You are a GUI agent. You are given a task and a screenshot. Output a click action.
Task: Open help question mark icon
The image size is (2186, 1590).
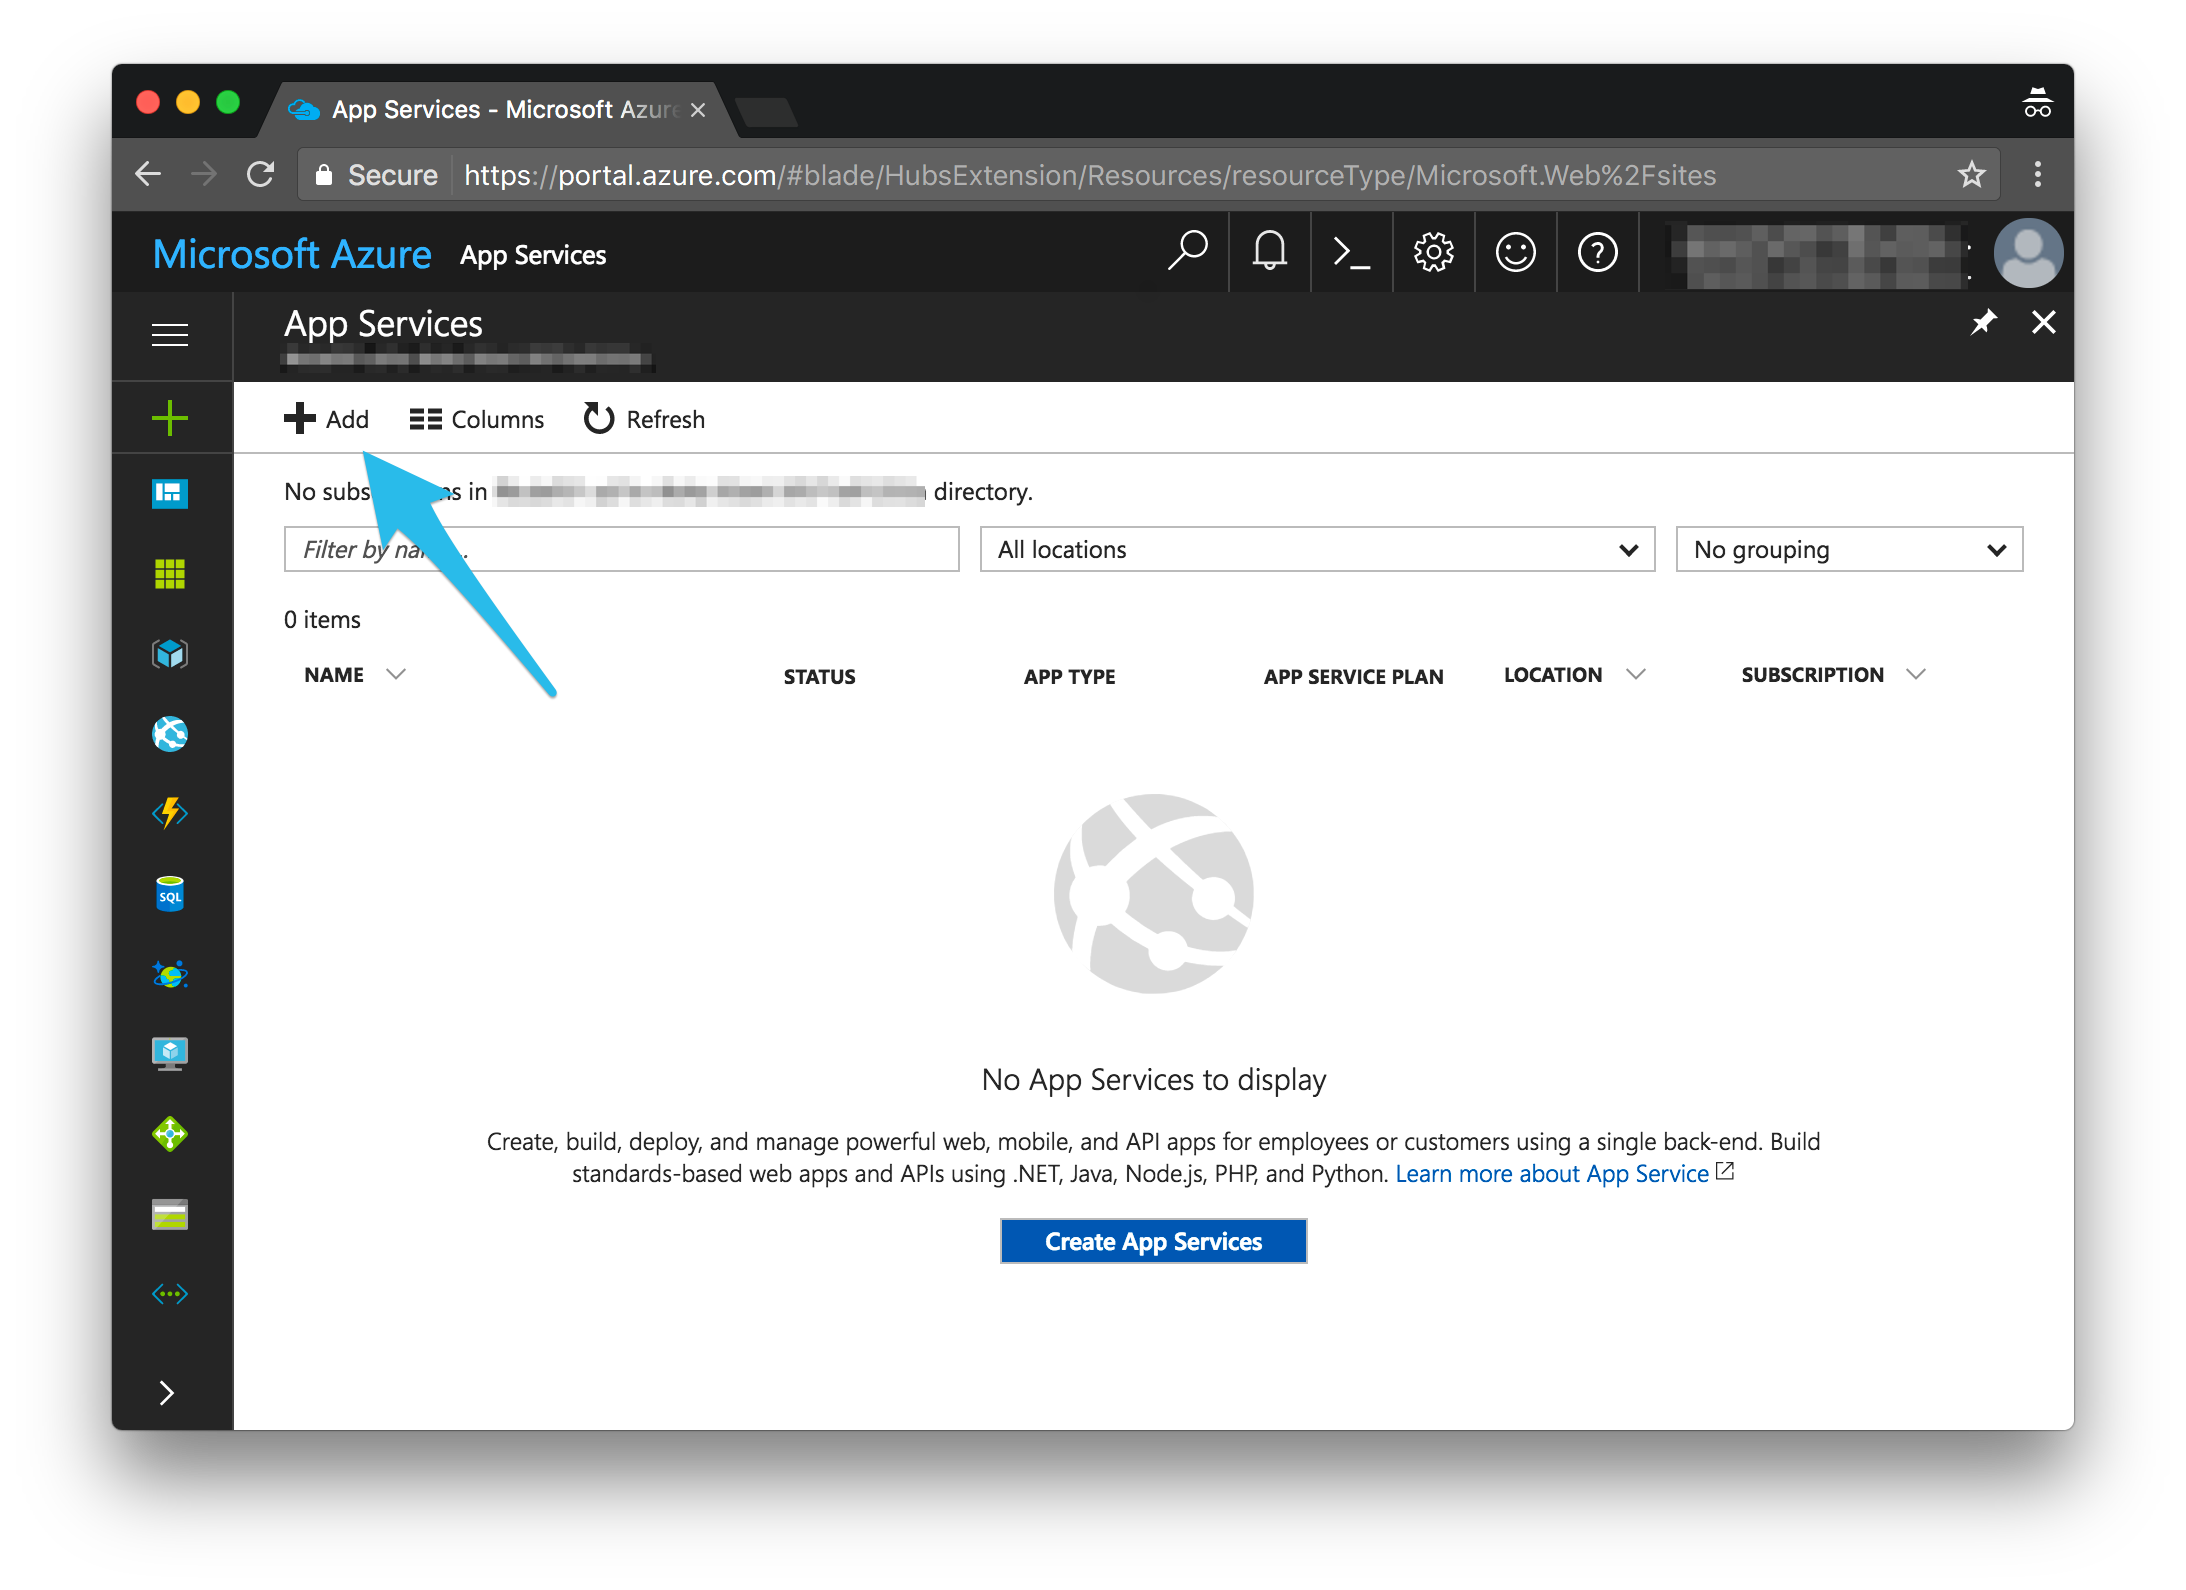click(1598, 252)
